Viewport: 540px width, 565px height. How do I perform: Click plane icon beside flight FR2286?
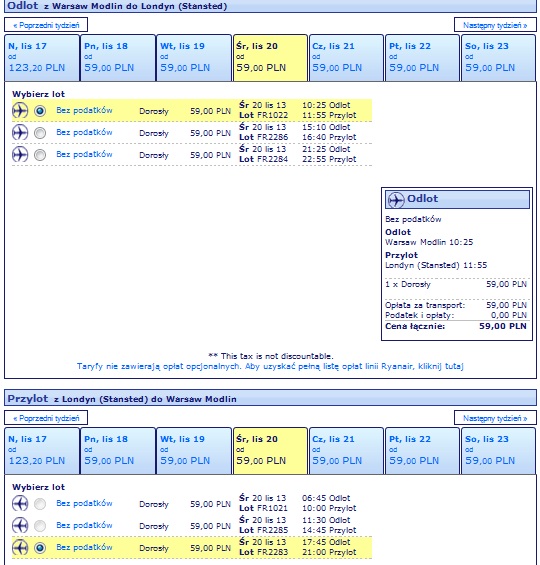coord(20,133)
